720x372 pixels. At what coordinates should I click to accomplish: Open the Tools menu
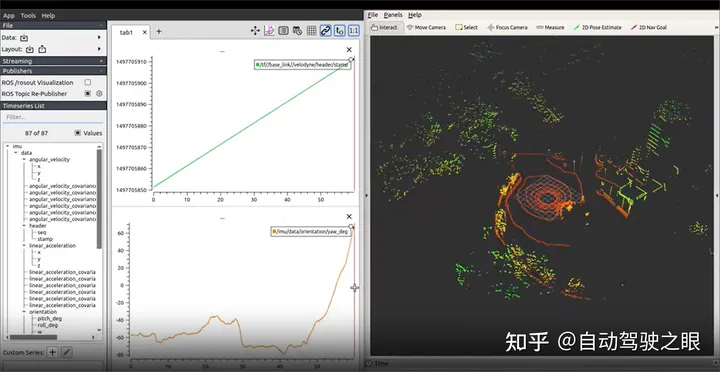pos(28,16)
